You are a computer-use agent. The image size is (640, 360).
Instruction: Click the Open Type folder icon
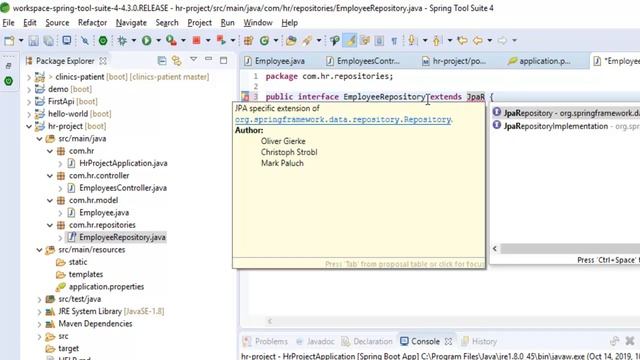point(291,40)
